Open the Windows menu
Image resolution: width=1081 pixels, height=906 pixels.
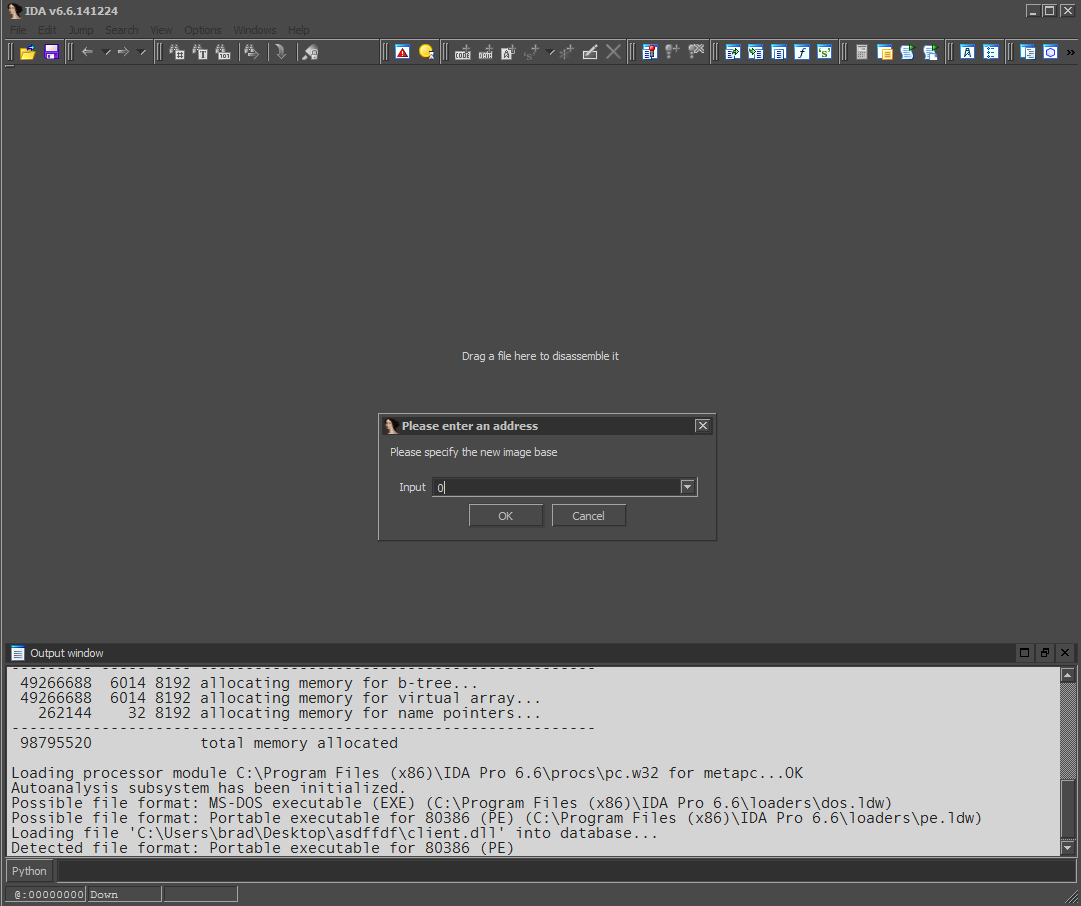[254, 30]
